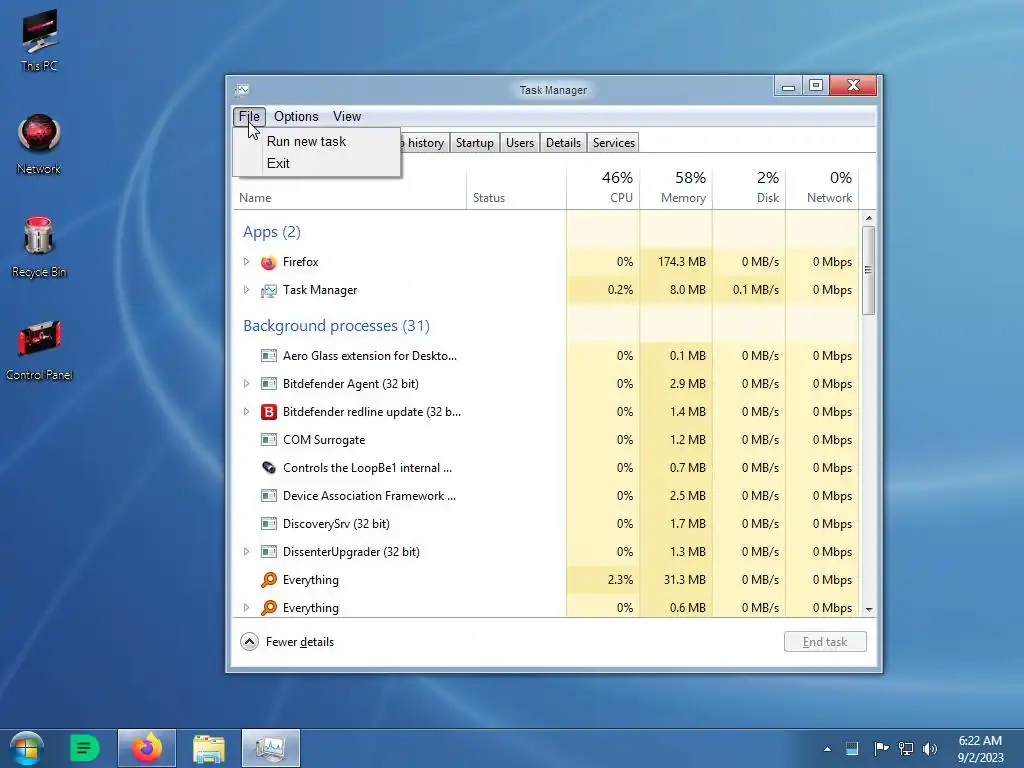Select 'DiscoverySrv (32 bit)' process name
1024x768 pixels.
336,524
